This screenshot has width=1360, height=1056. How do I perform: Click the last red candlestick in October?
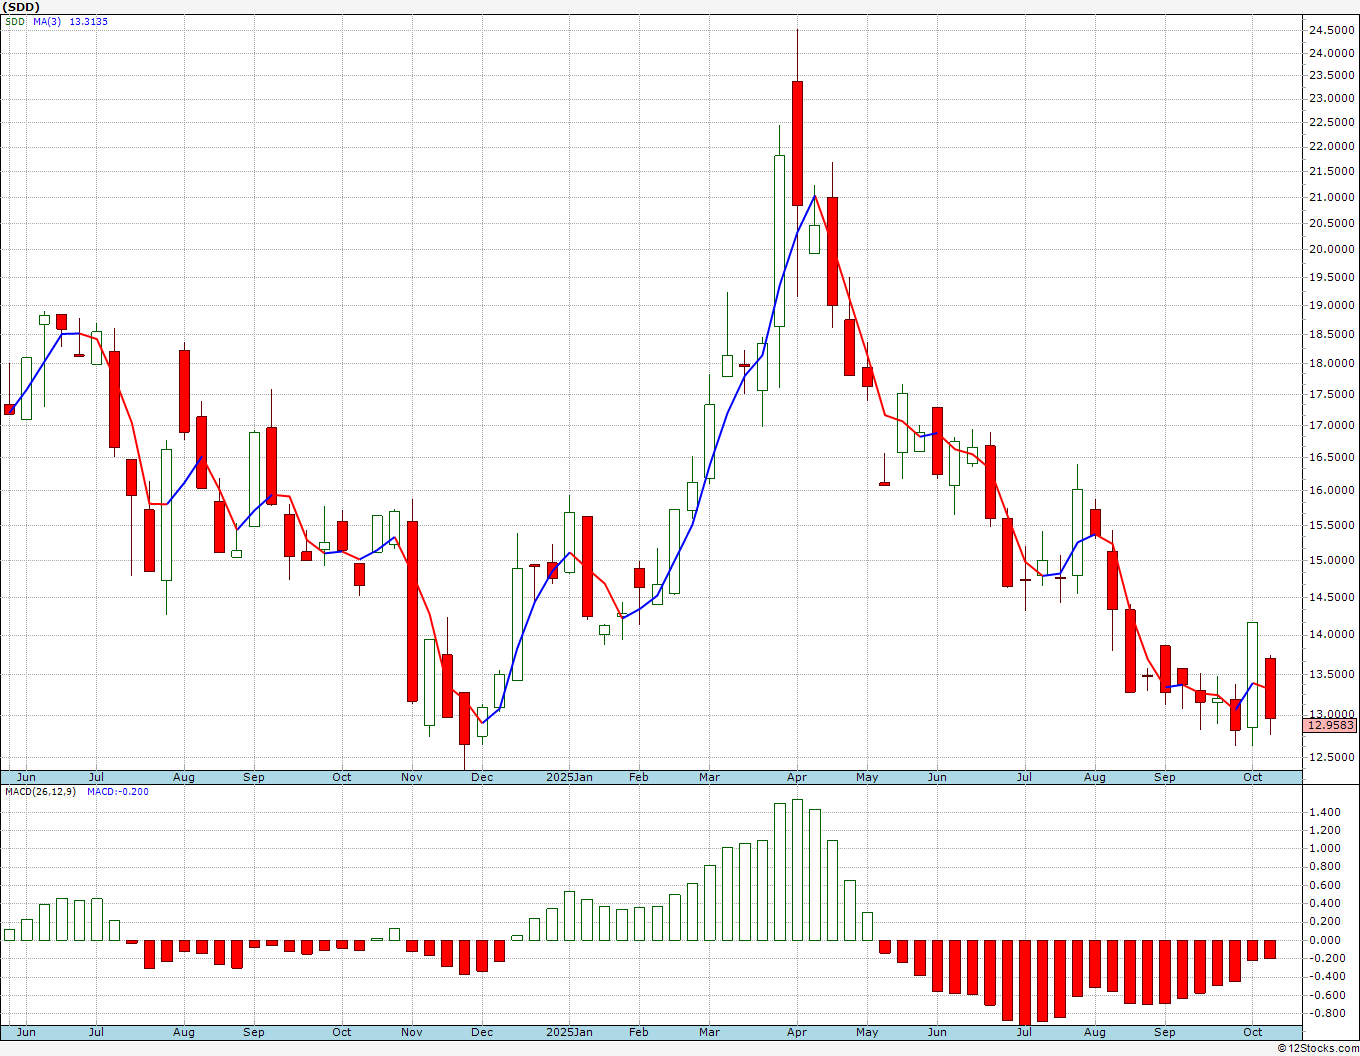[1270, 688]
